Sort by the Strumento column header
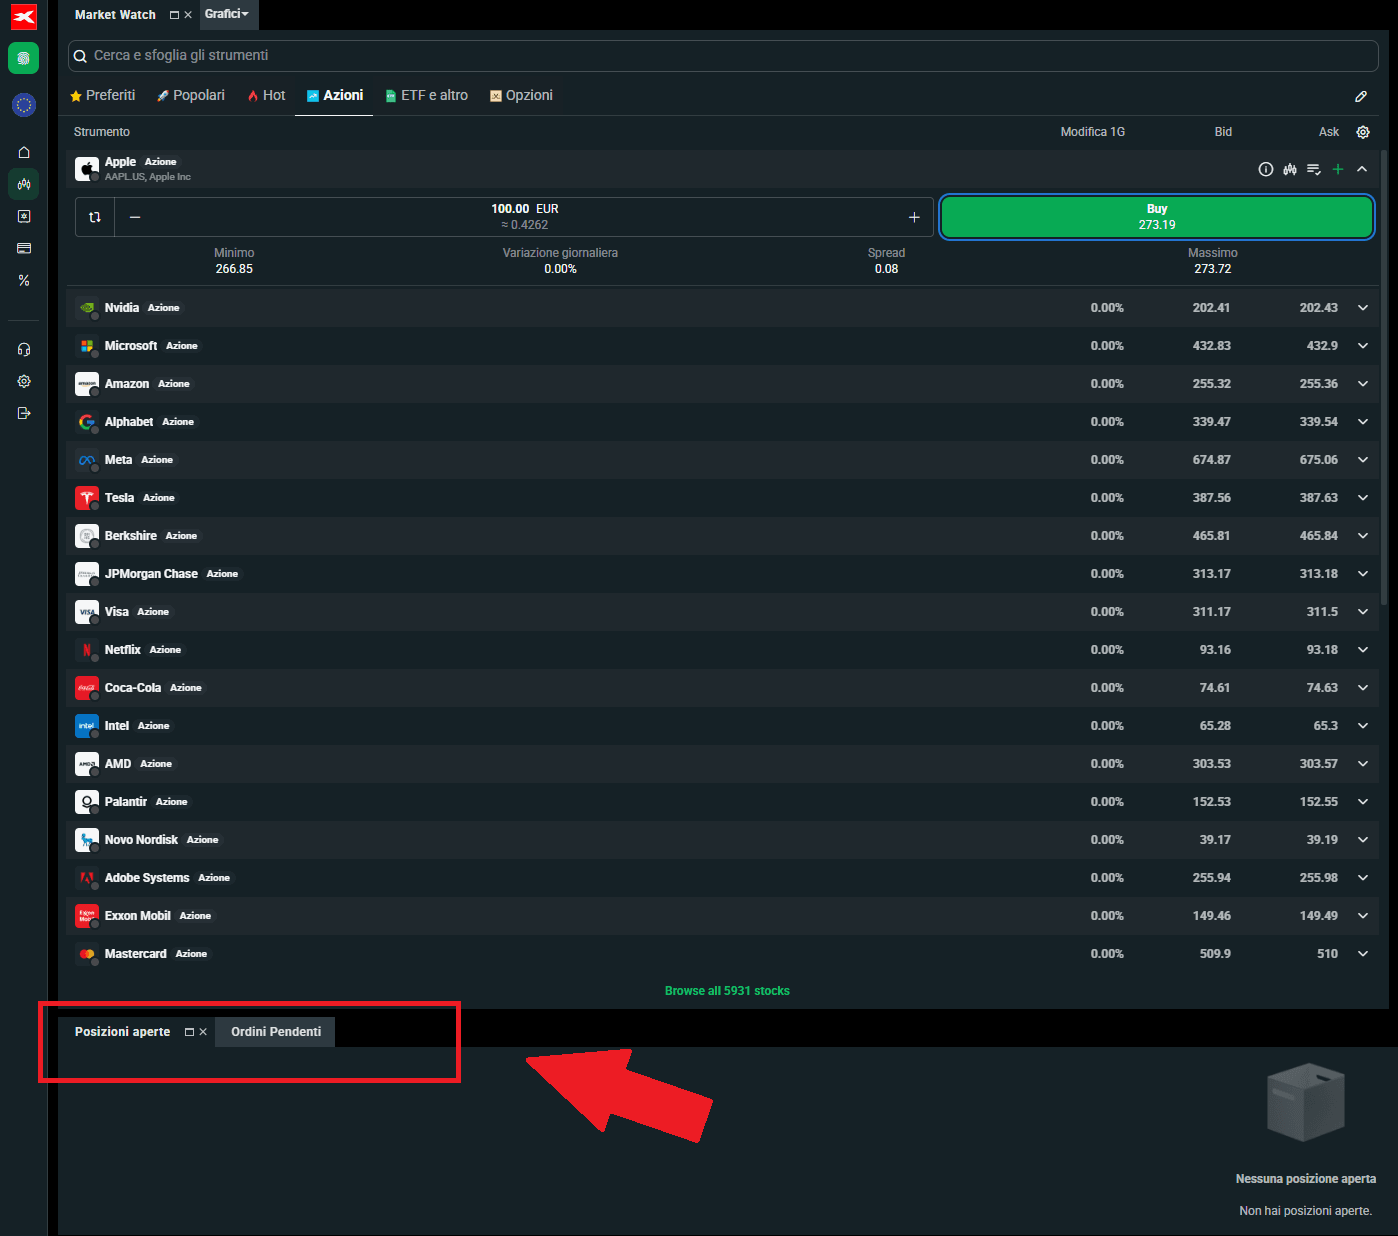Image resolution: width=1398 pixels, height=1236 pixels. 102,132
